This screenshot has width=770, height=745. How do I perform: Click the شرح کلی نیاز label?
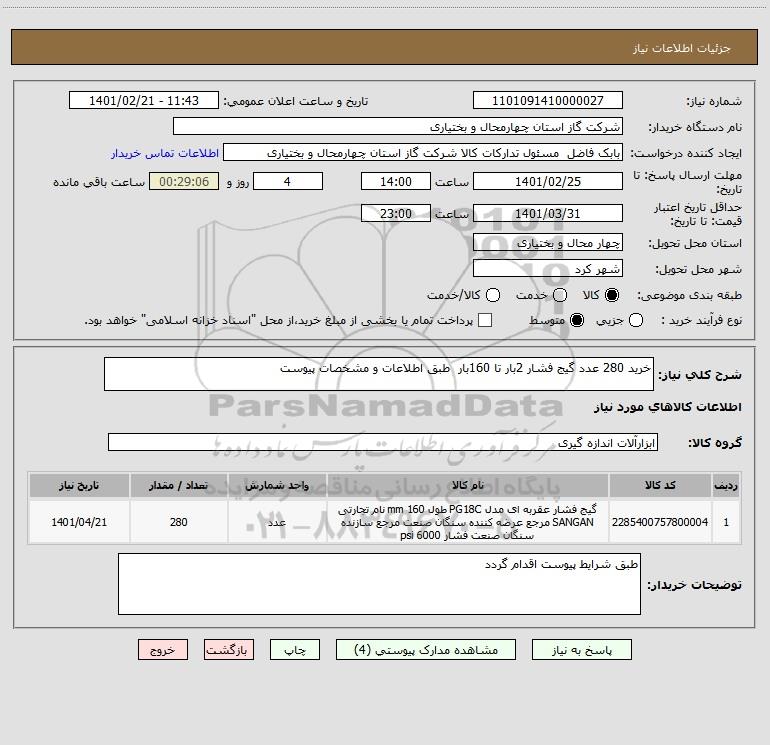click(700, 375)
